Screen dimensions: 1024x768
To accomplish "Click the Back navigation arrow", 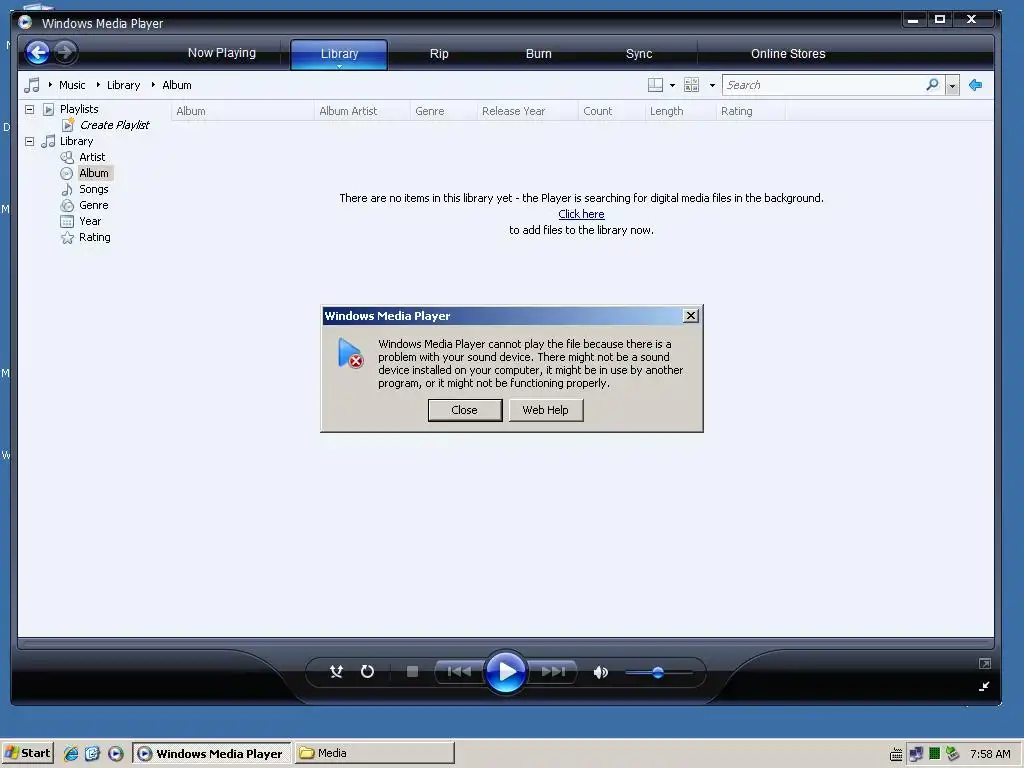I will click(38, 52).
